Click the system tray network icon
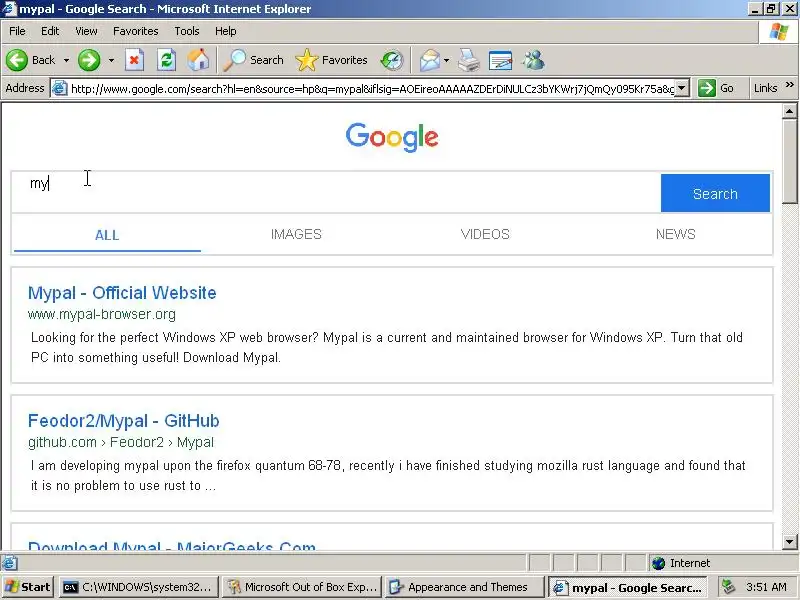The image size is (800, 600). point(728,587)
